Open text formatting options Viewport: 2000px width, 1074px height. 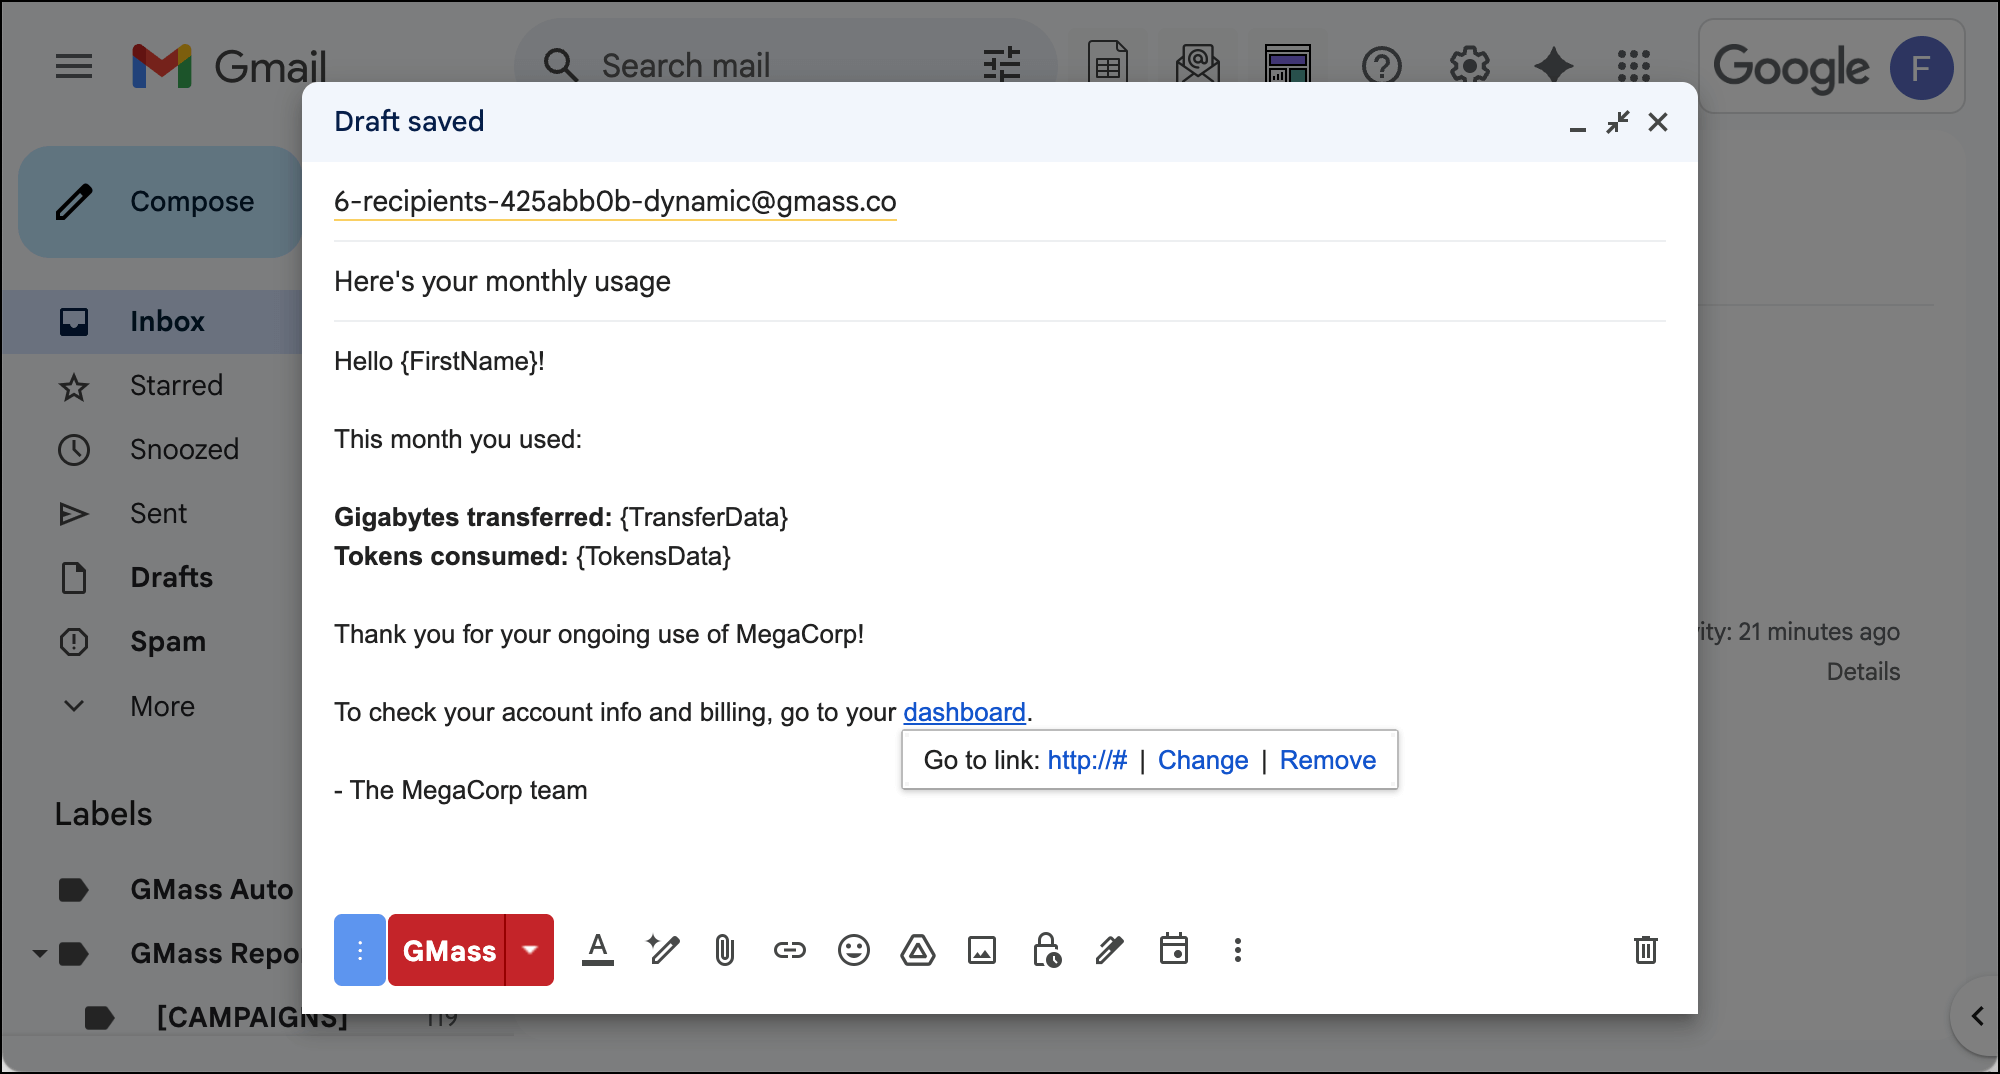[x=598, y=950]
